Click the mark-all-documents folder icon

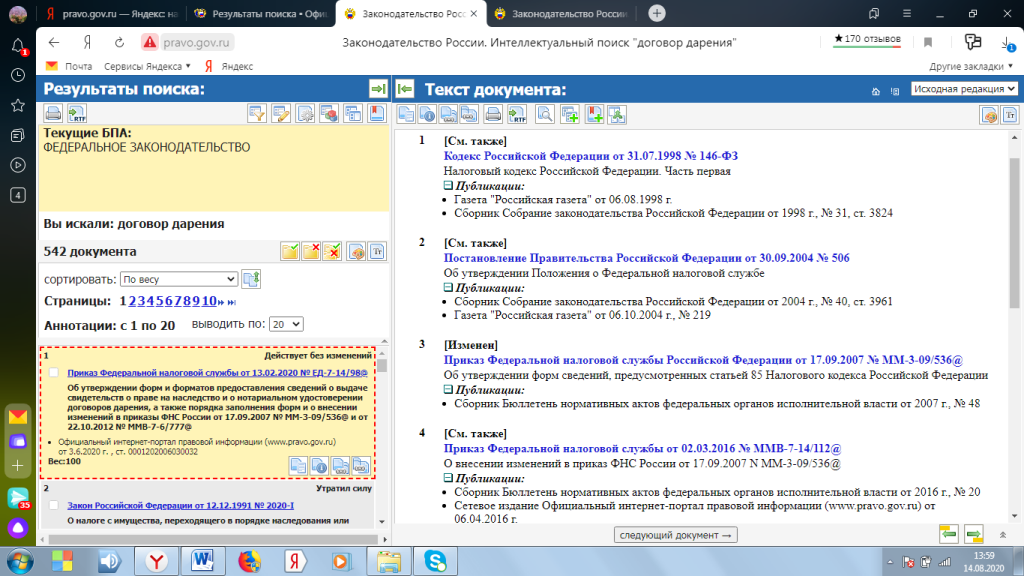(290, 251)
